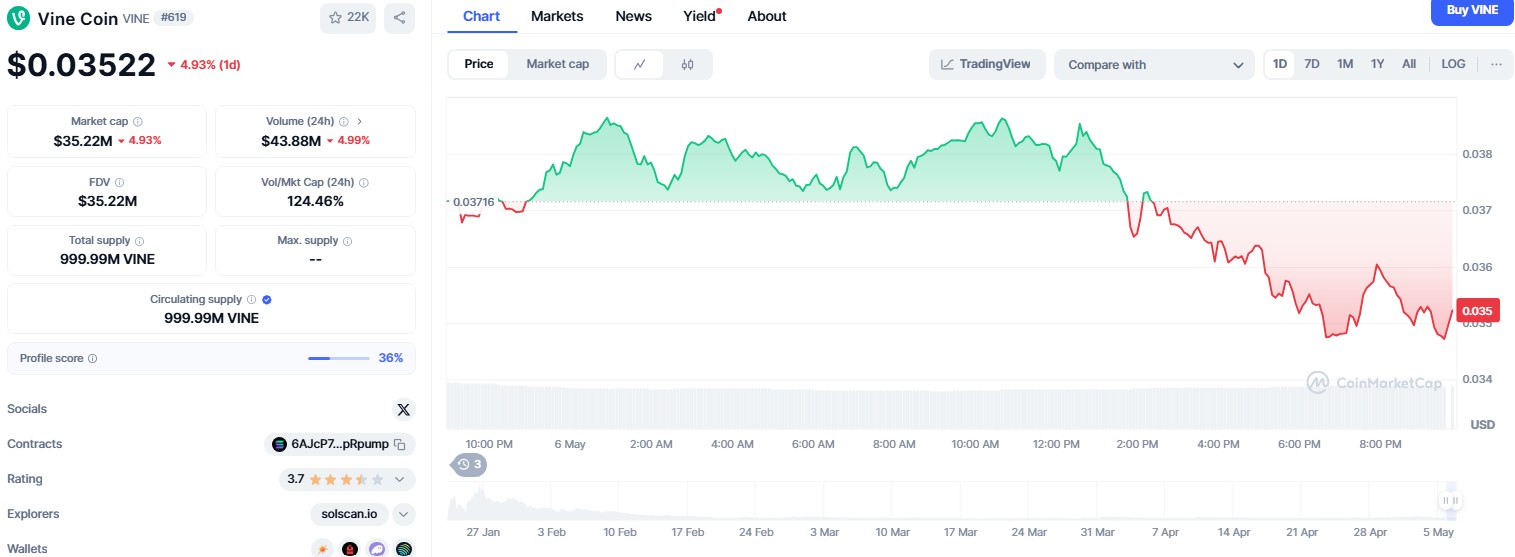The width and height of the screenshot is (1515, 557).
Task: Open the Markets tab
Action: coord(557,16)
